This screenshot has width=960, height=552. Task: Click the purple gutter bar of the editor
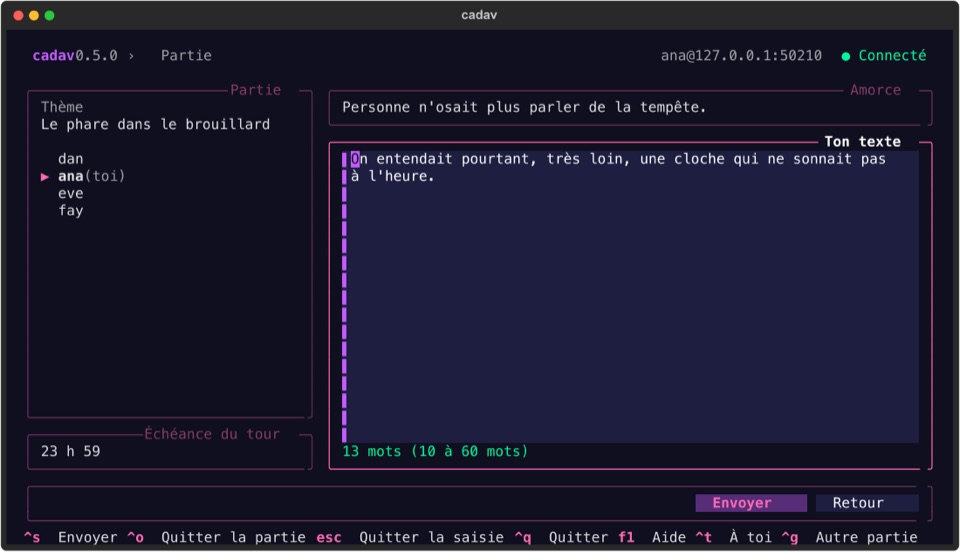tap(344, 296)
